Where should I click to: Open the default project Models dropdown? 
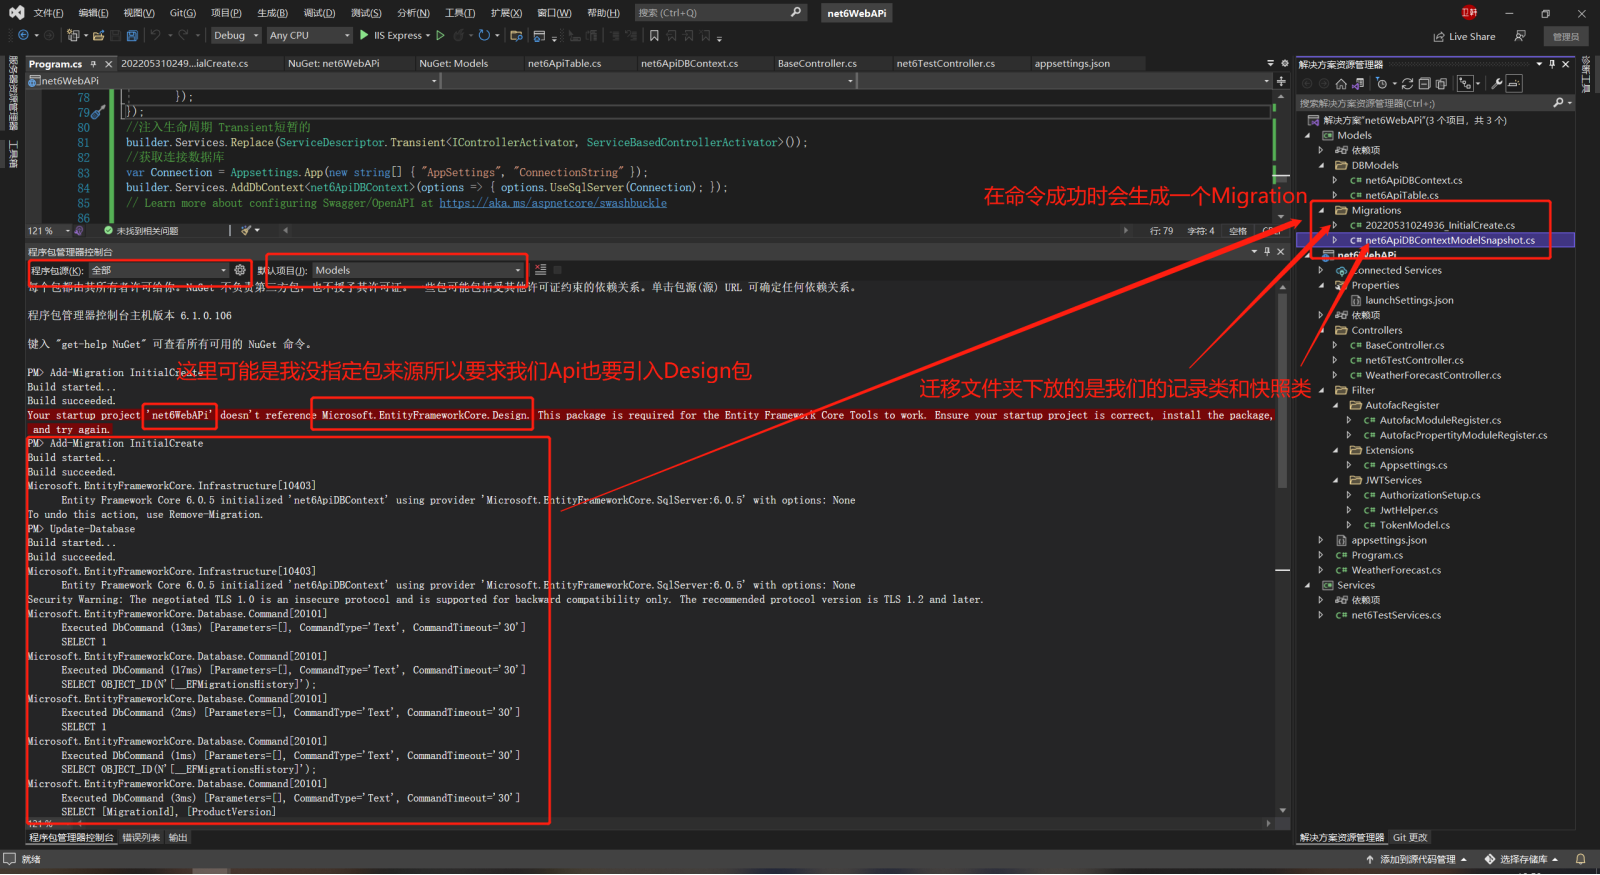(x=418, y=270)
